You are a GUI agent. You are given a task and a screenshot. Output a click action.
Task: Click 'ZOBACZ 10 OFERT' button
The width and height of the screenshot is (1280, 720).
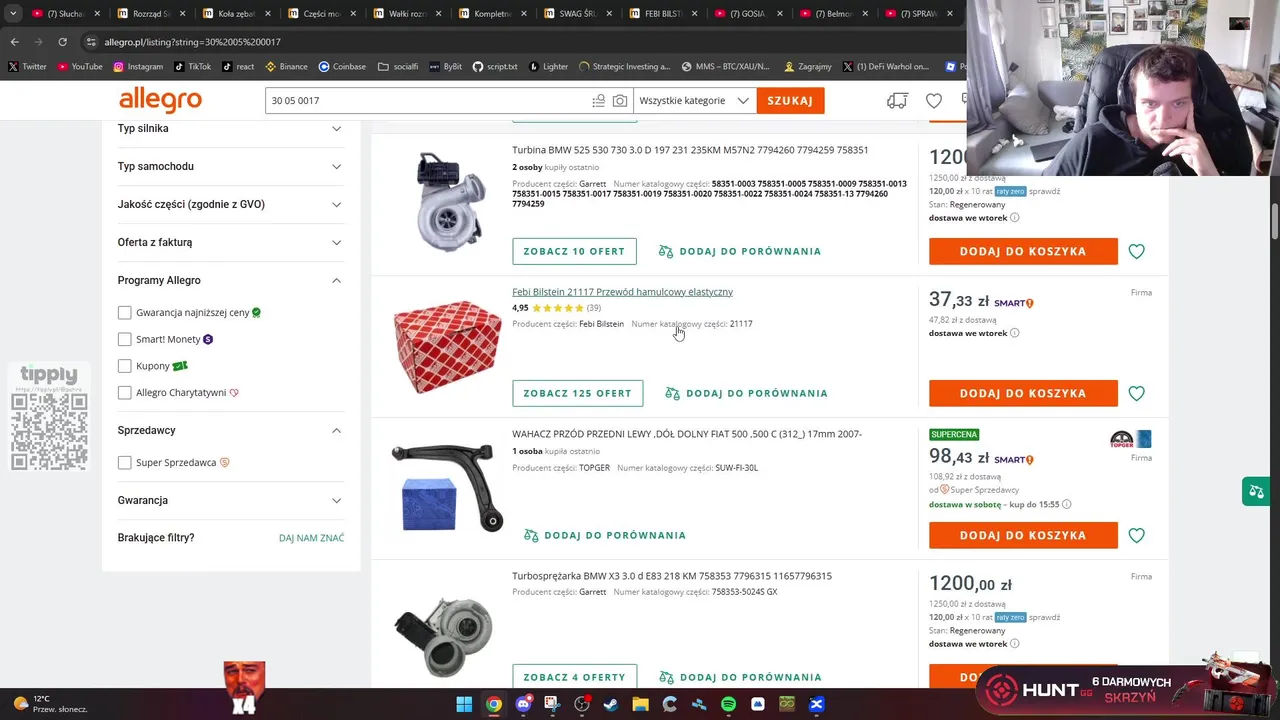pos(574,251)
